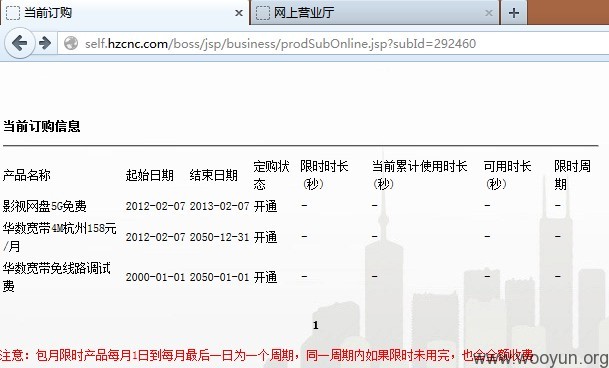Click the 当前累计使用时长(秒) column header
This screenshot has width=609, height=368.
419,175
